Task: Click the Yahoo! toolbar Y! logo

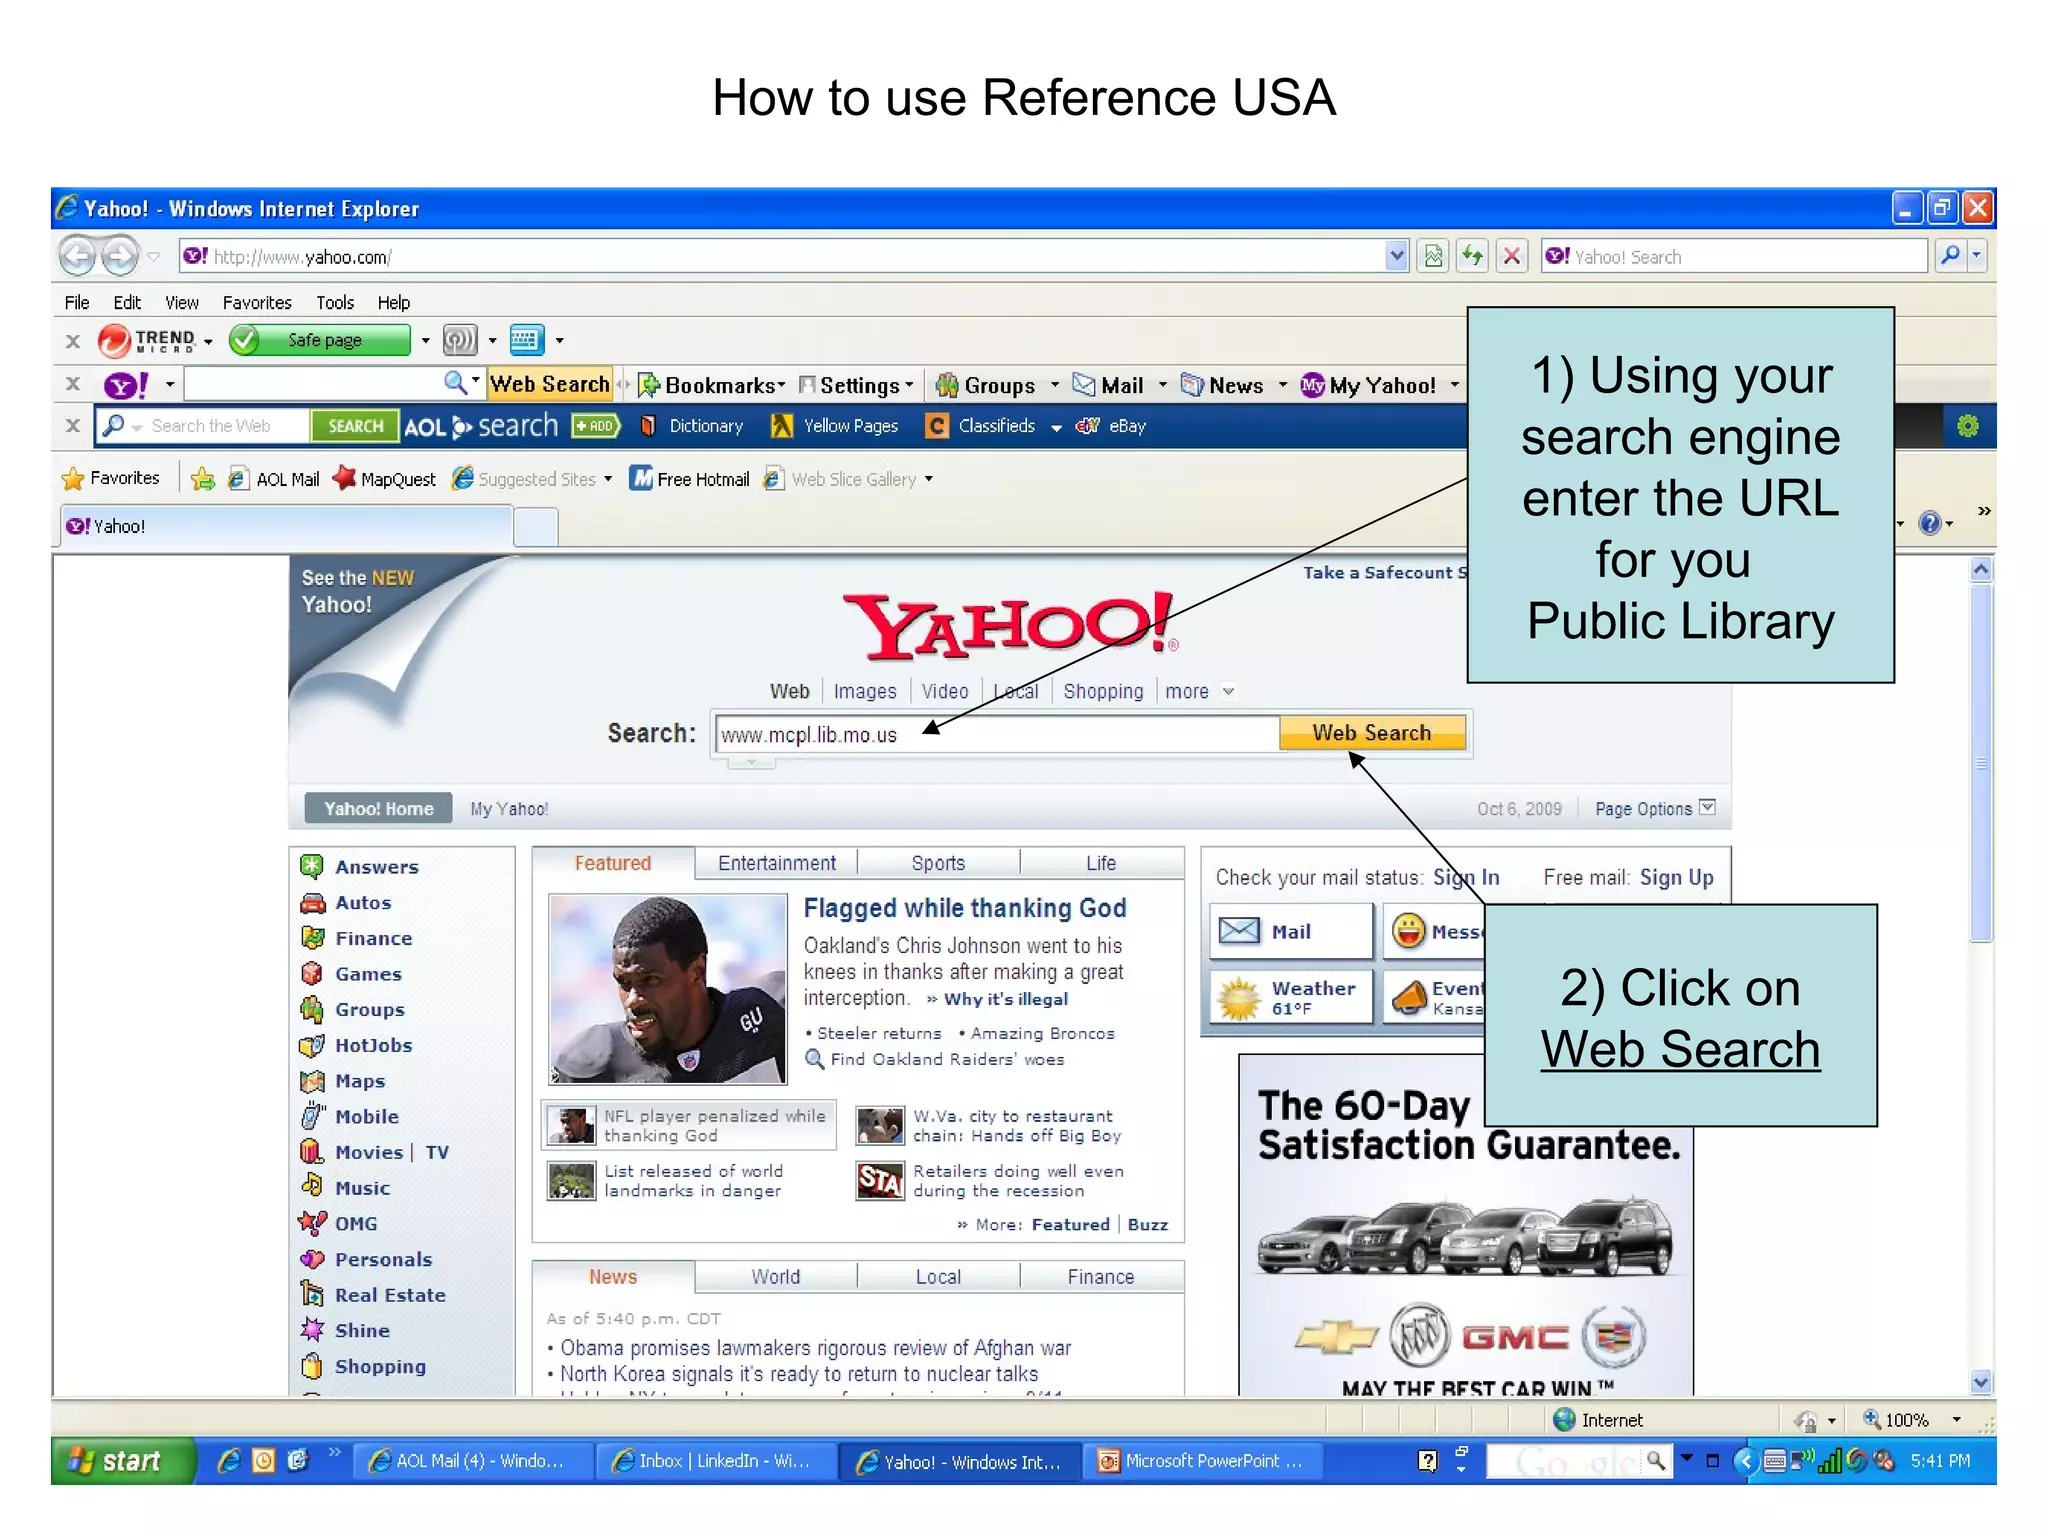Action: pos(126,385)
